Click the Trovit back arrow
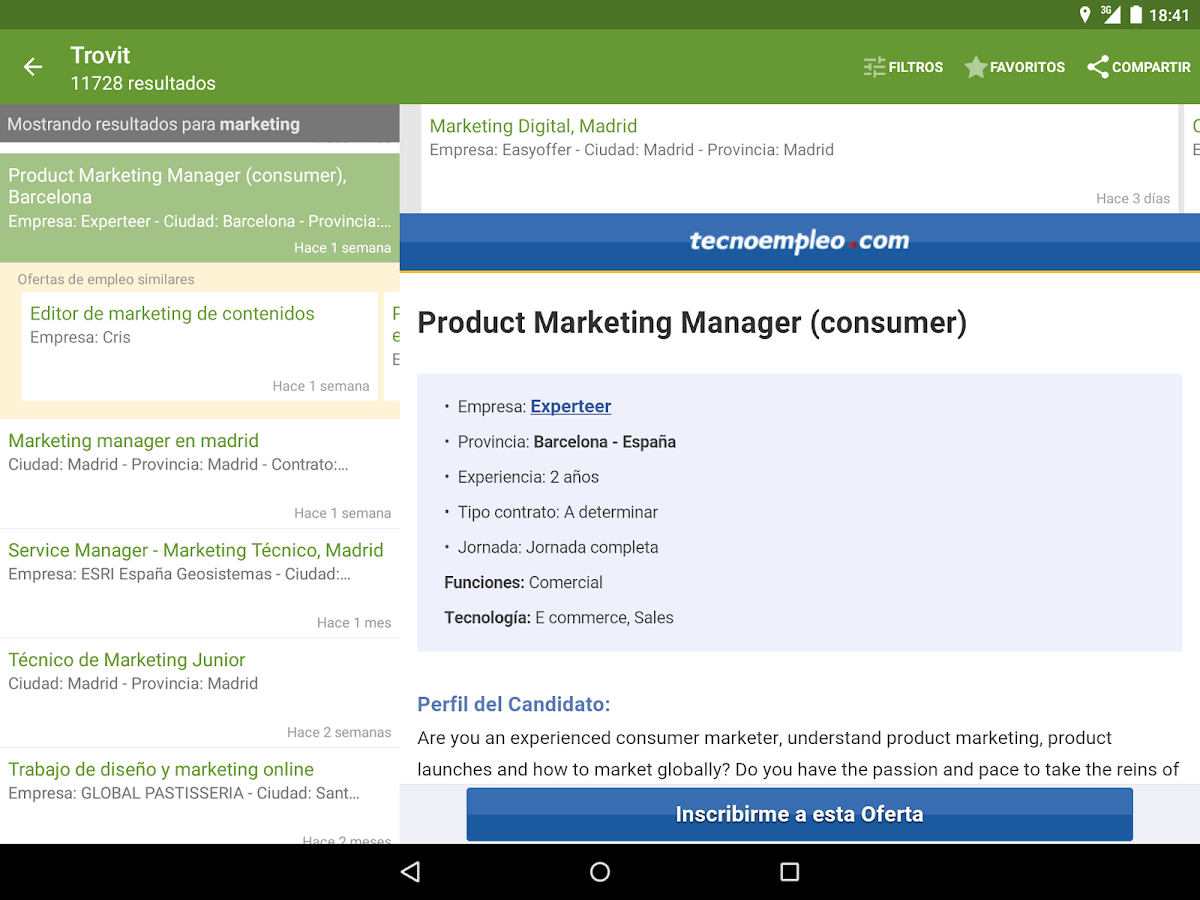 tap(33, 66)
